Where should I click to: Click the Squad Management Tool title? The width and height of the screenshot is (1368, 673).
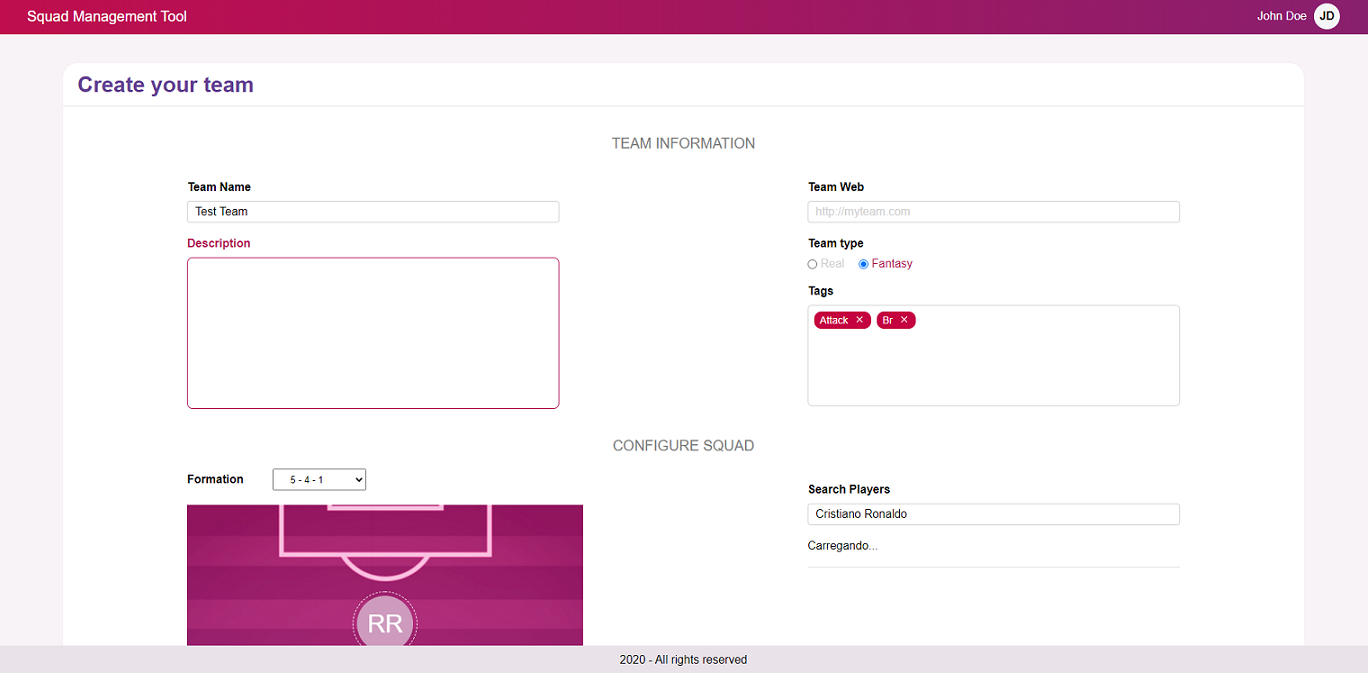point(107,16)
